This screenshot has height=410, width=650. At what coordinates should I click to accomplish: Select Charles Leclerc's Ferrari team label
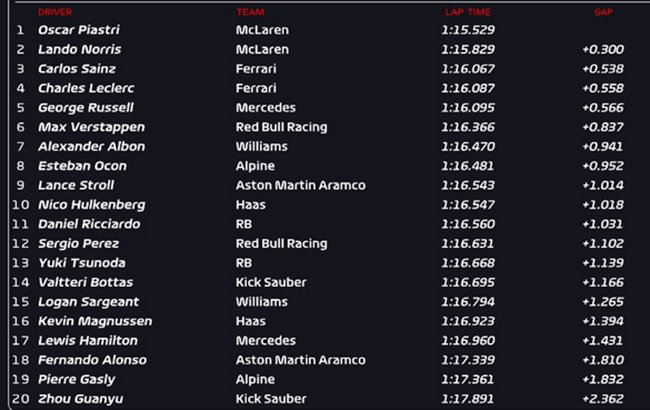254,88
